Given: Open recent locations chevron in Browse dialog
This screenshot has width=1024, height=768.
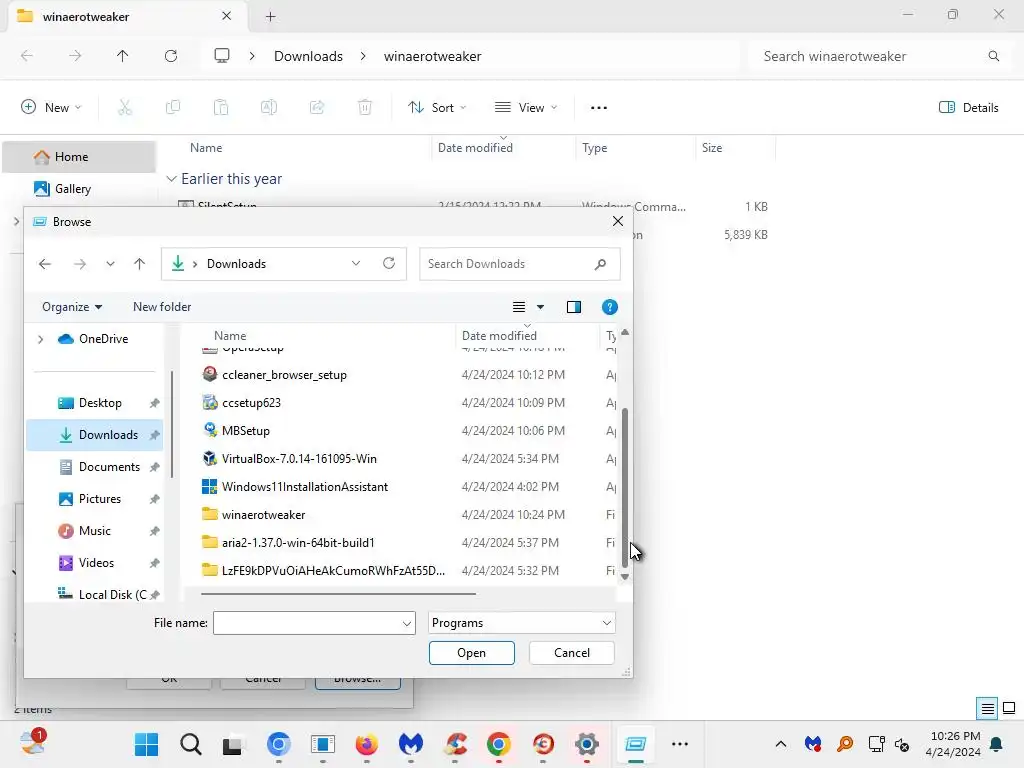Looking at the screenshot, I should [110, 264].
